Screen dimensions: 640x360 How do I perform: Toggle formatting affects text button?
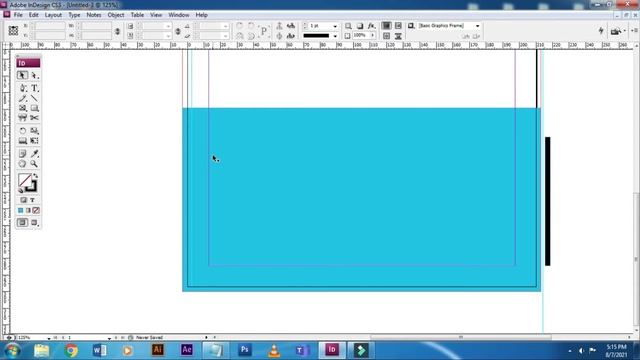pos(33,200)
